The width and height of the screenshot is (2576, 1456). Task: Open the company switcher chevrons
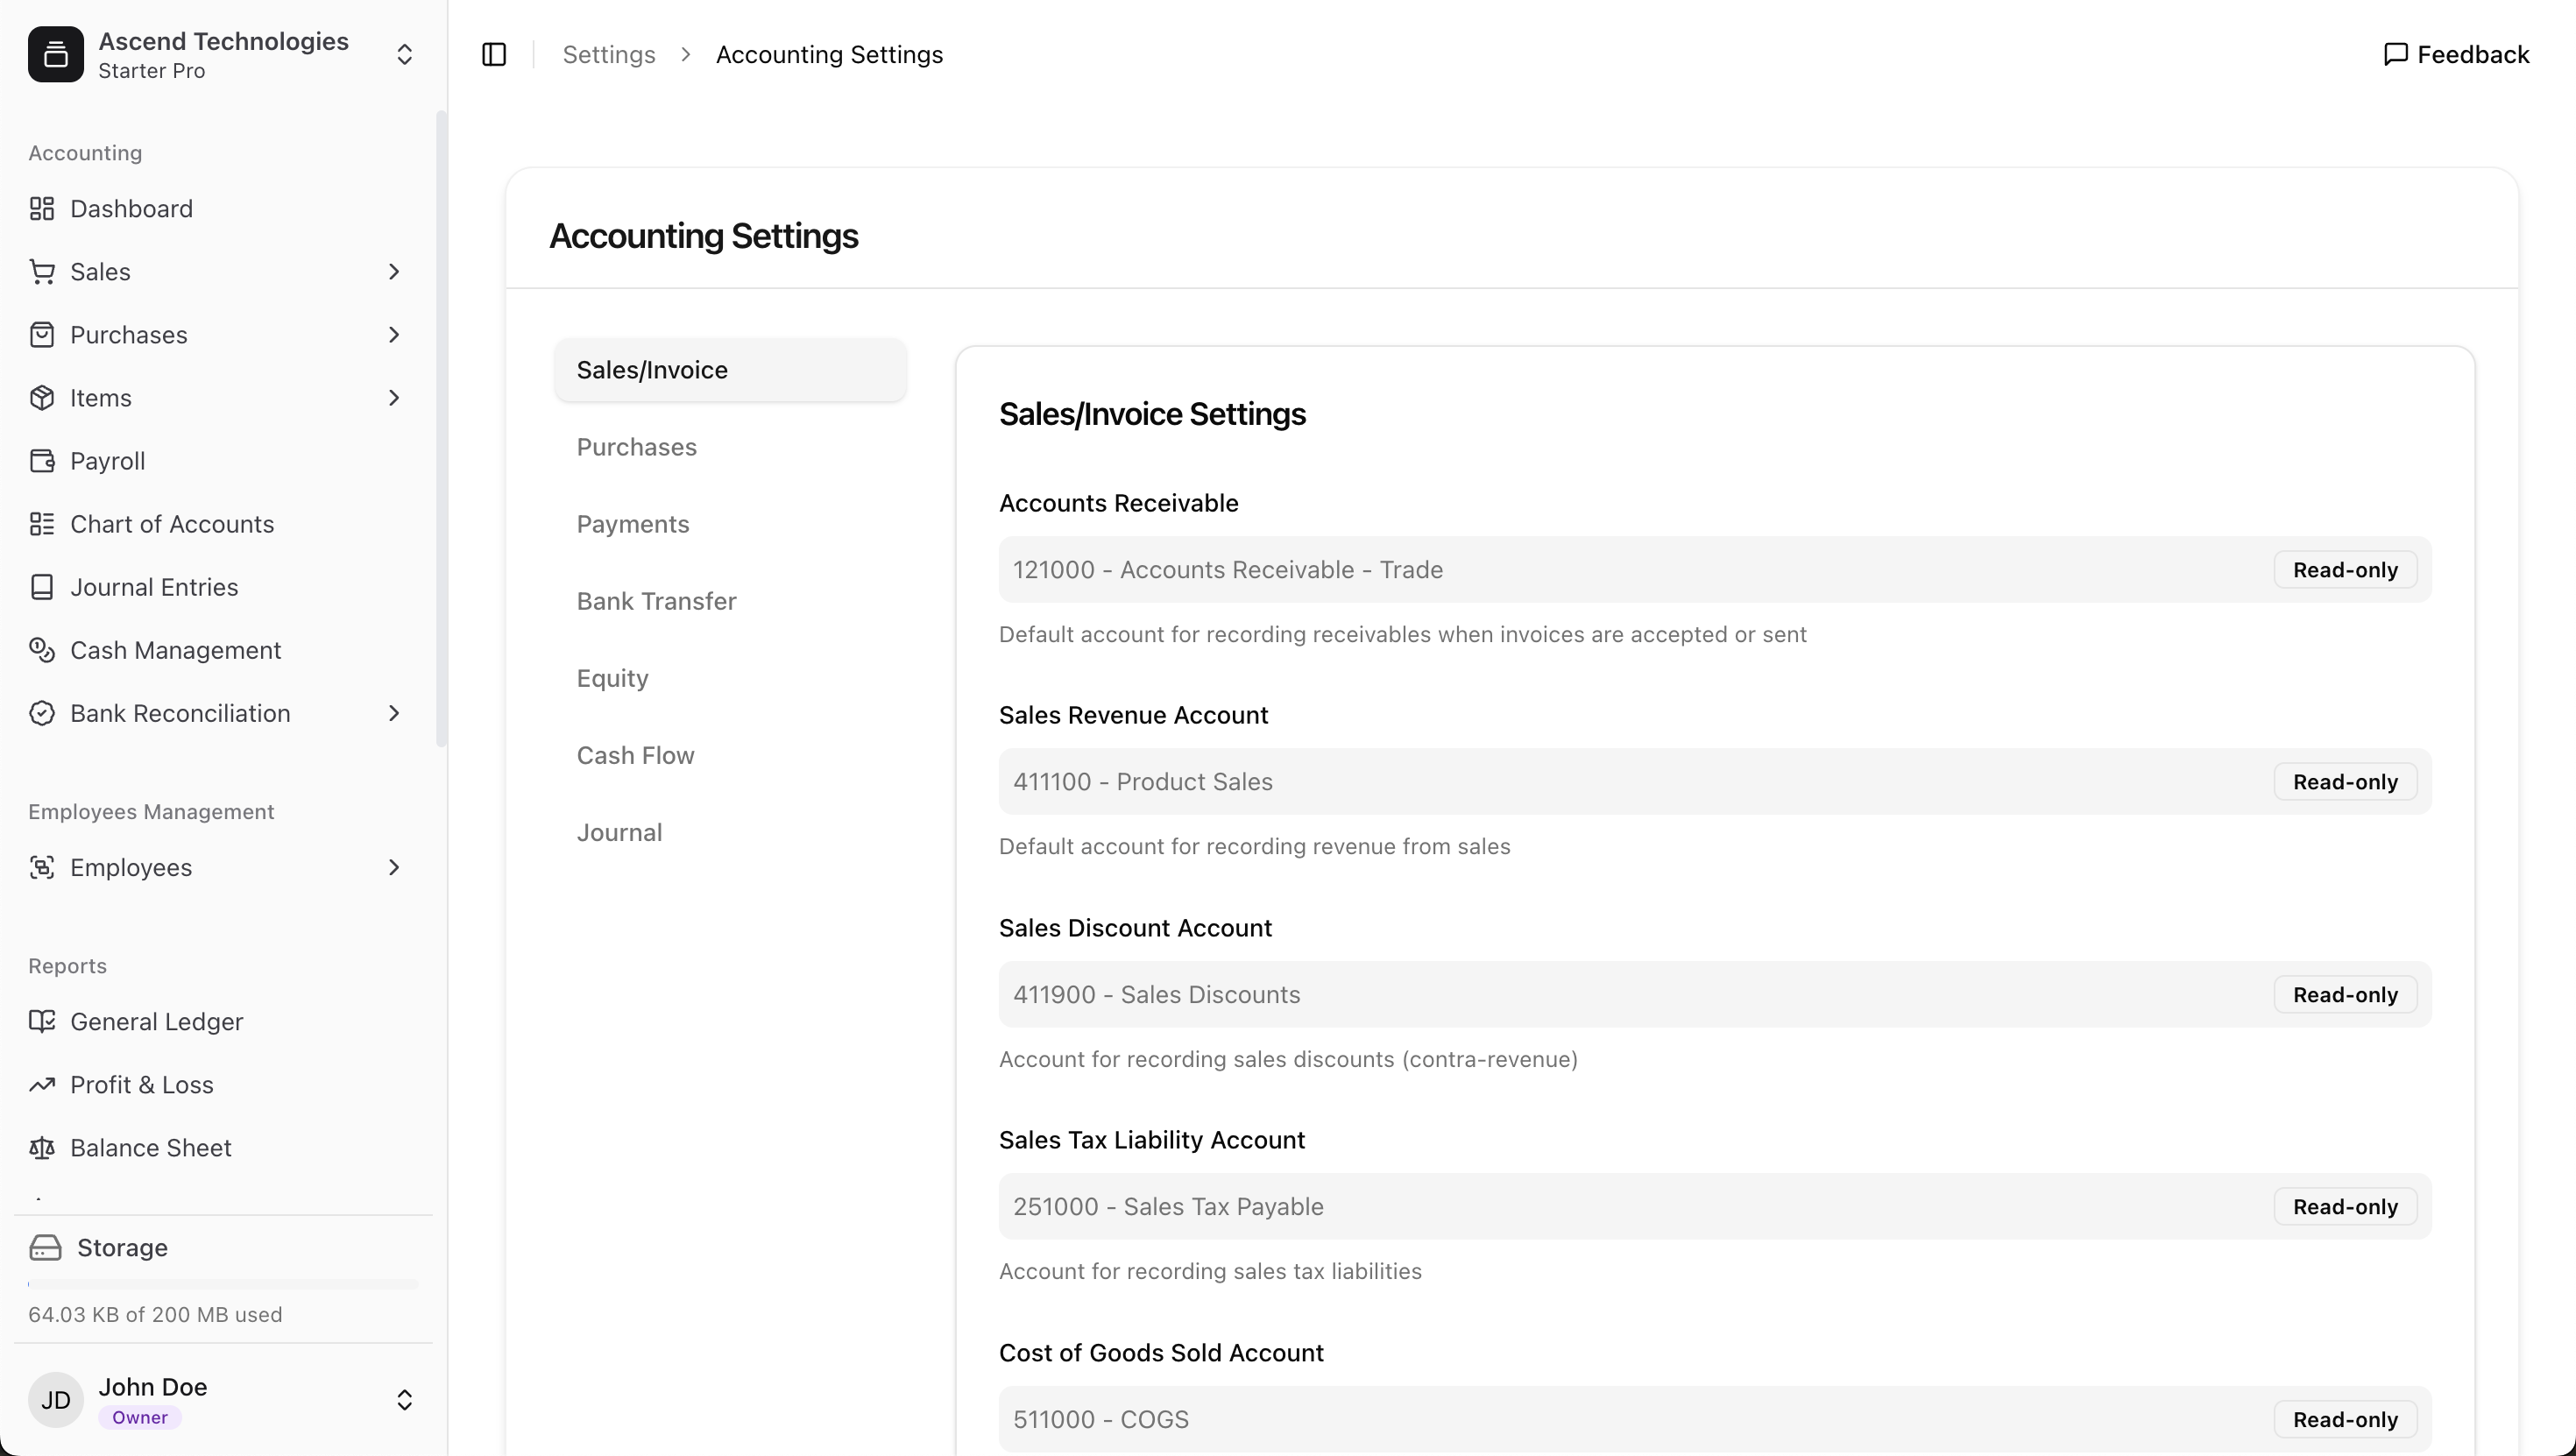(x=404, y=54)
